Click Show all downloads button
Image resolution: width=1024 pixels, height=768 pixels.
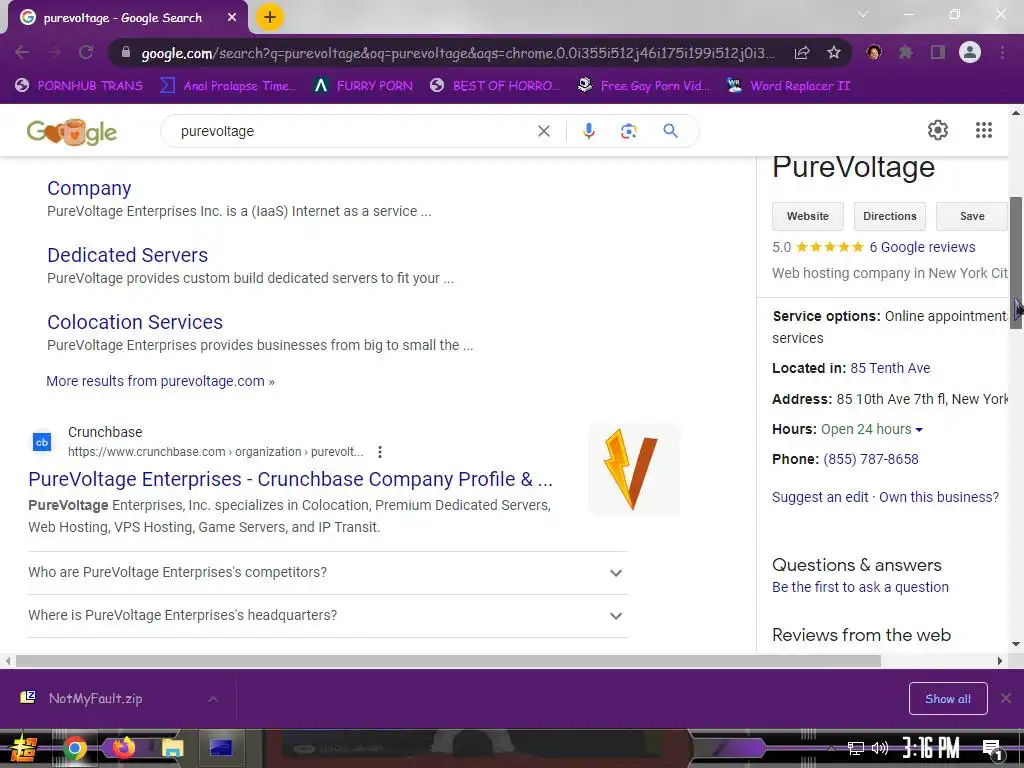(948, 699)
